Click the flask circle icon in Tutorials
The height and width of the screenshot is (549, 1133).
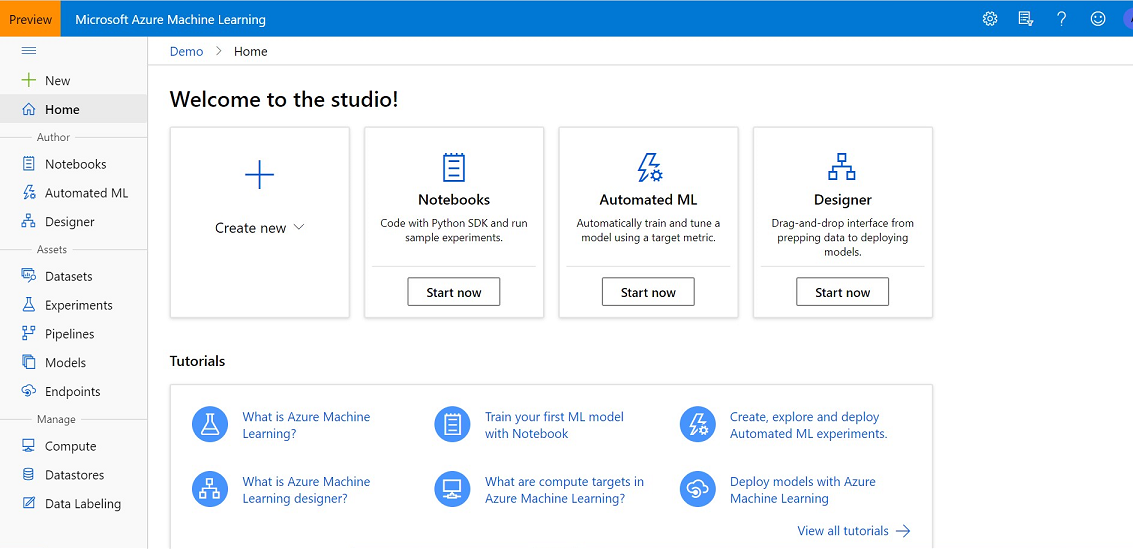(210, 425)
